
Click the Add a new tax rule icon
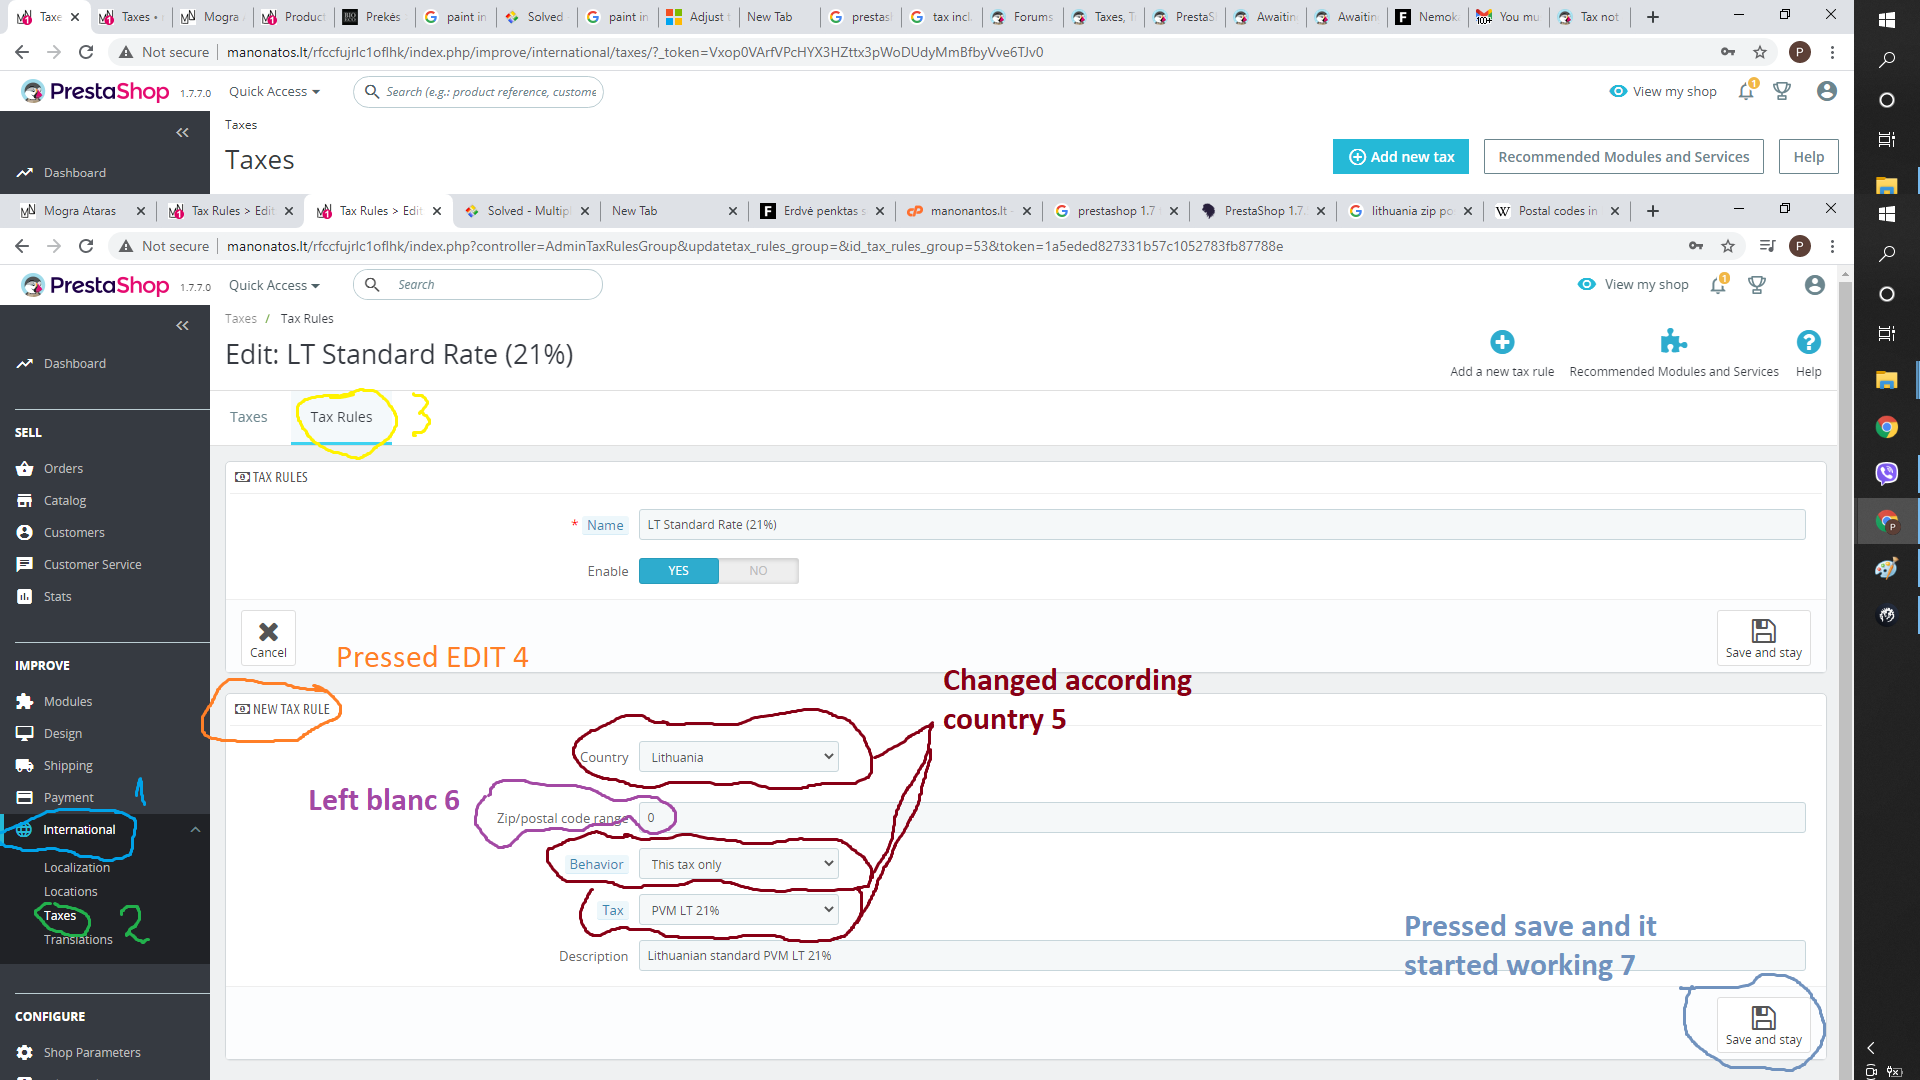(x=1501, y=343)
